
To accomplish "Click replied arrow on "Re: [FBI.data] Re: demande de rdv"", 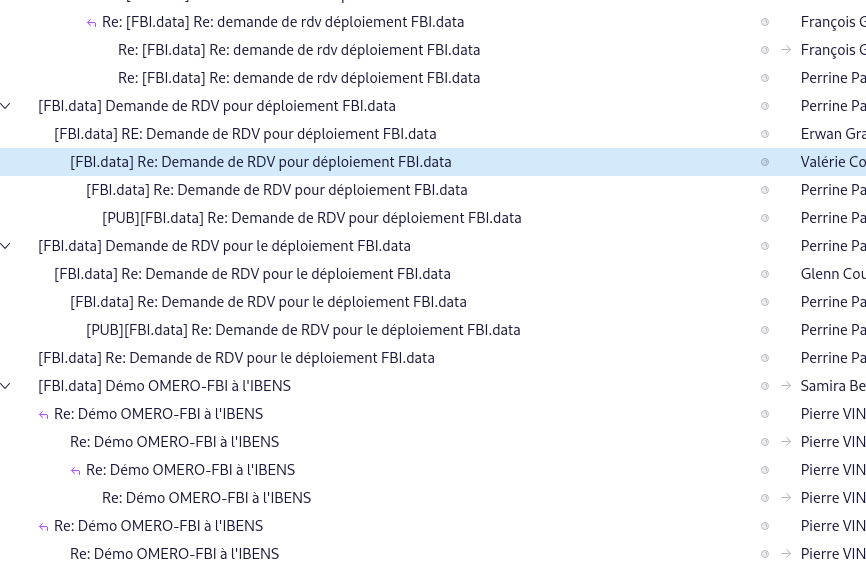I will pyautogui.click(x=92, y=22).
